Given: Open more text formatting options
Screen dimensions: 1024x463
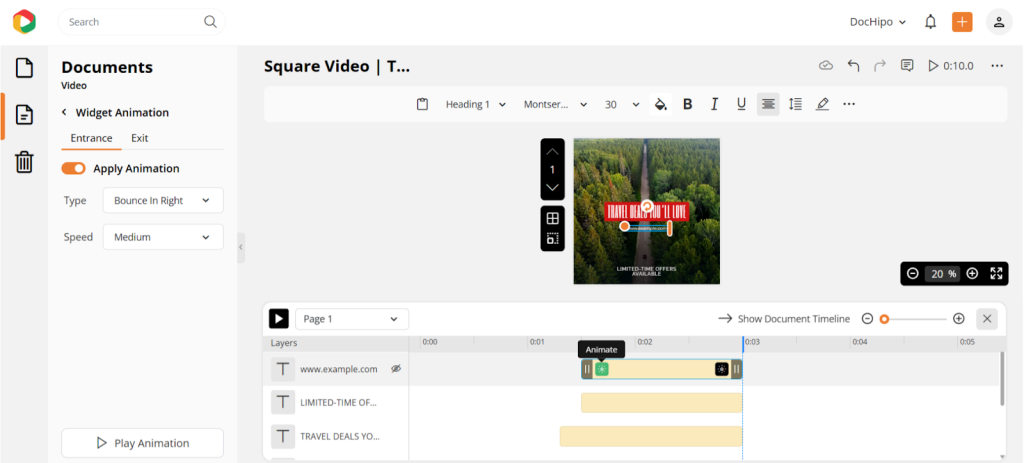Looking at the screenshot, I should point(849,104).
